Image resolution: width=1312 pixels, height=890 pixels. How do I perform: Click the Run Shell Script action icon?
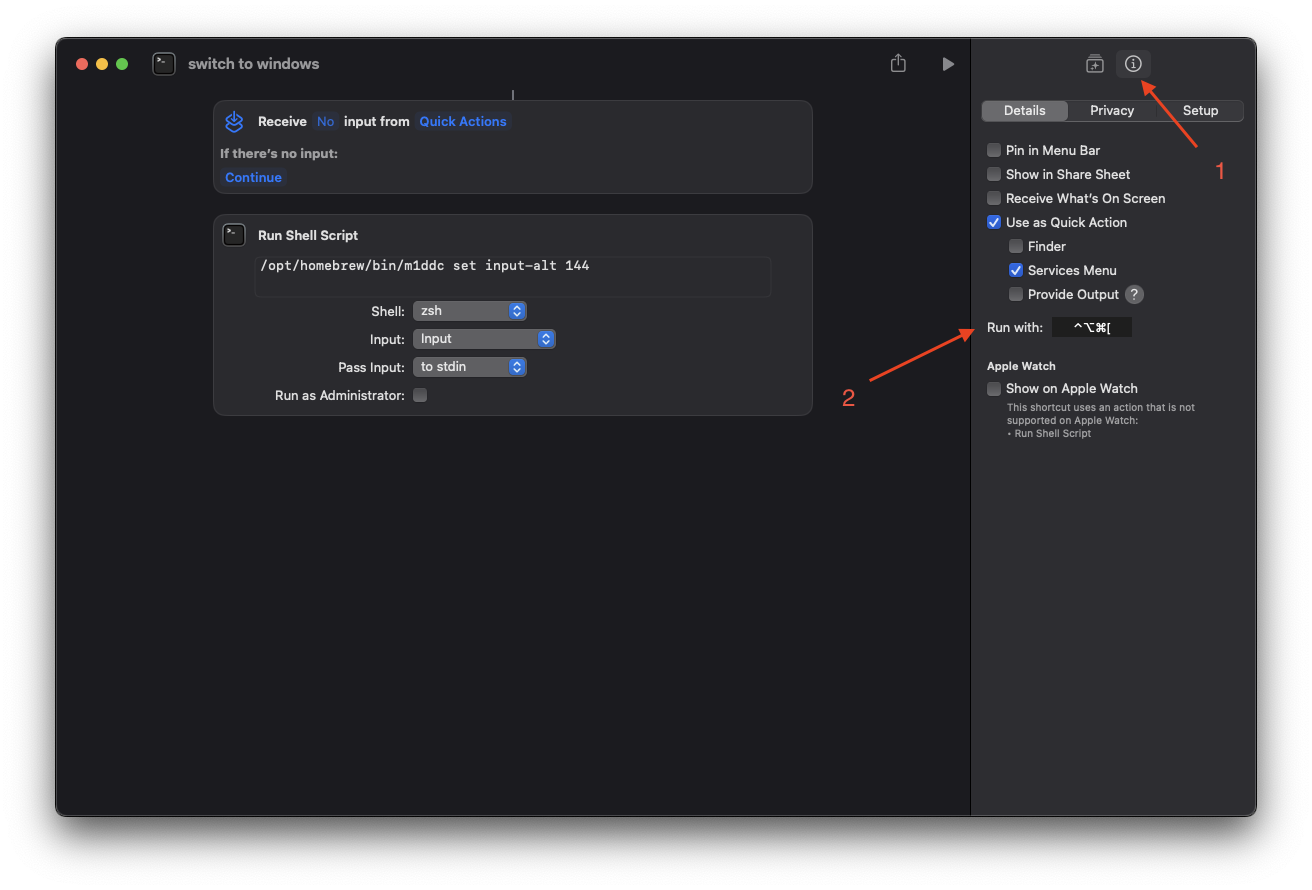[234, 235]
